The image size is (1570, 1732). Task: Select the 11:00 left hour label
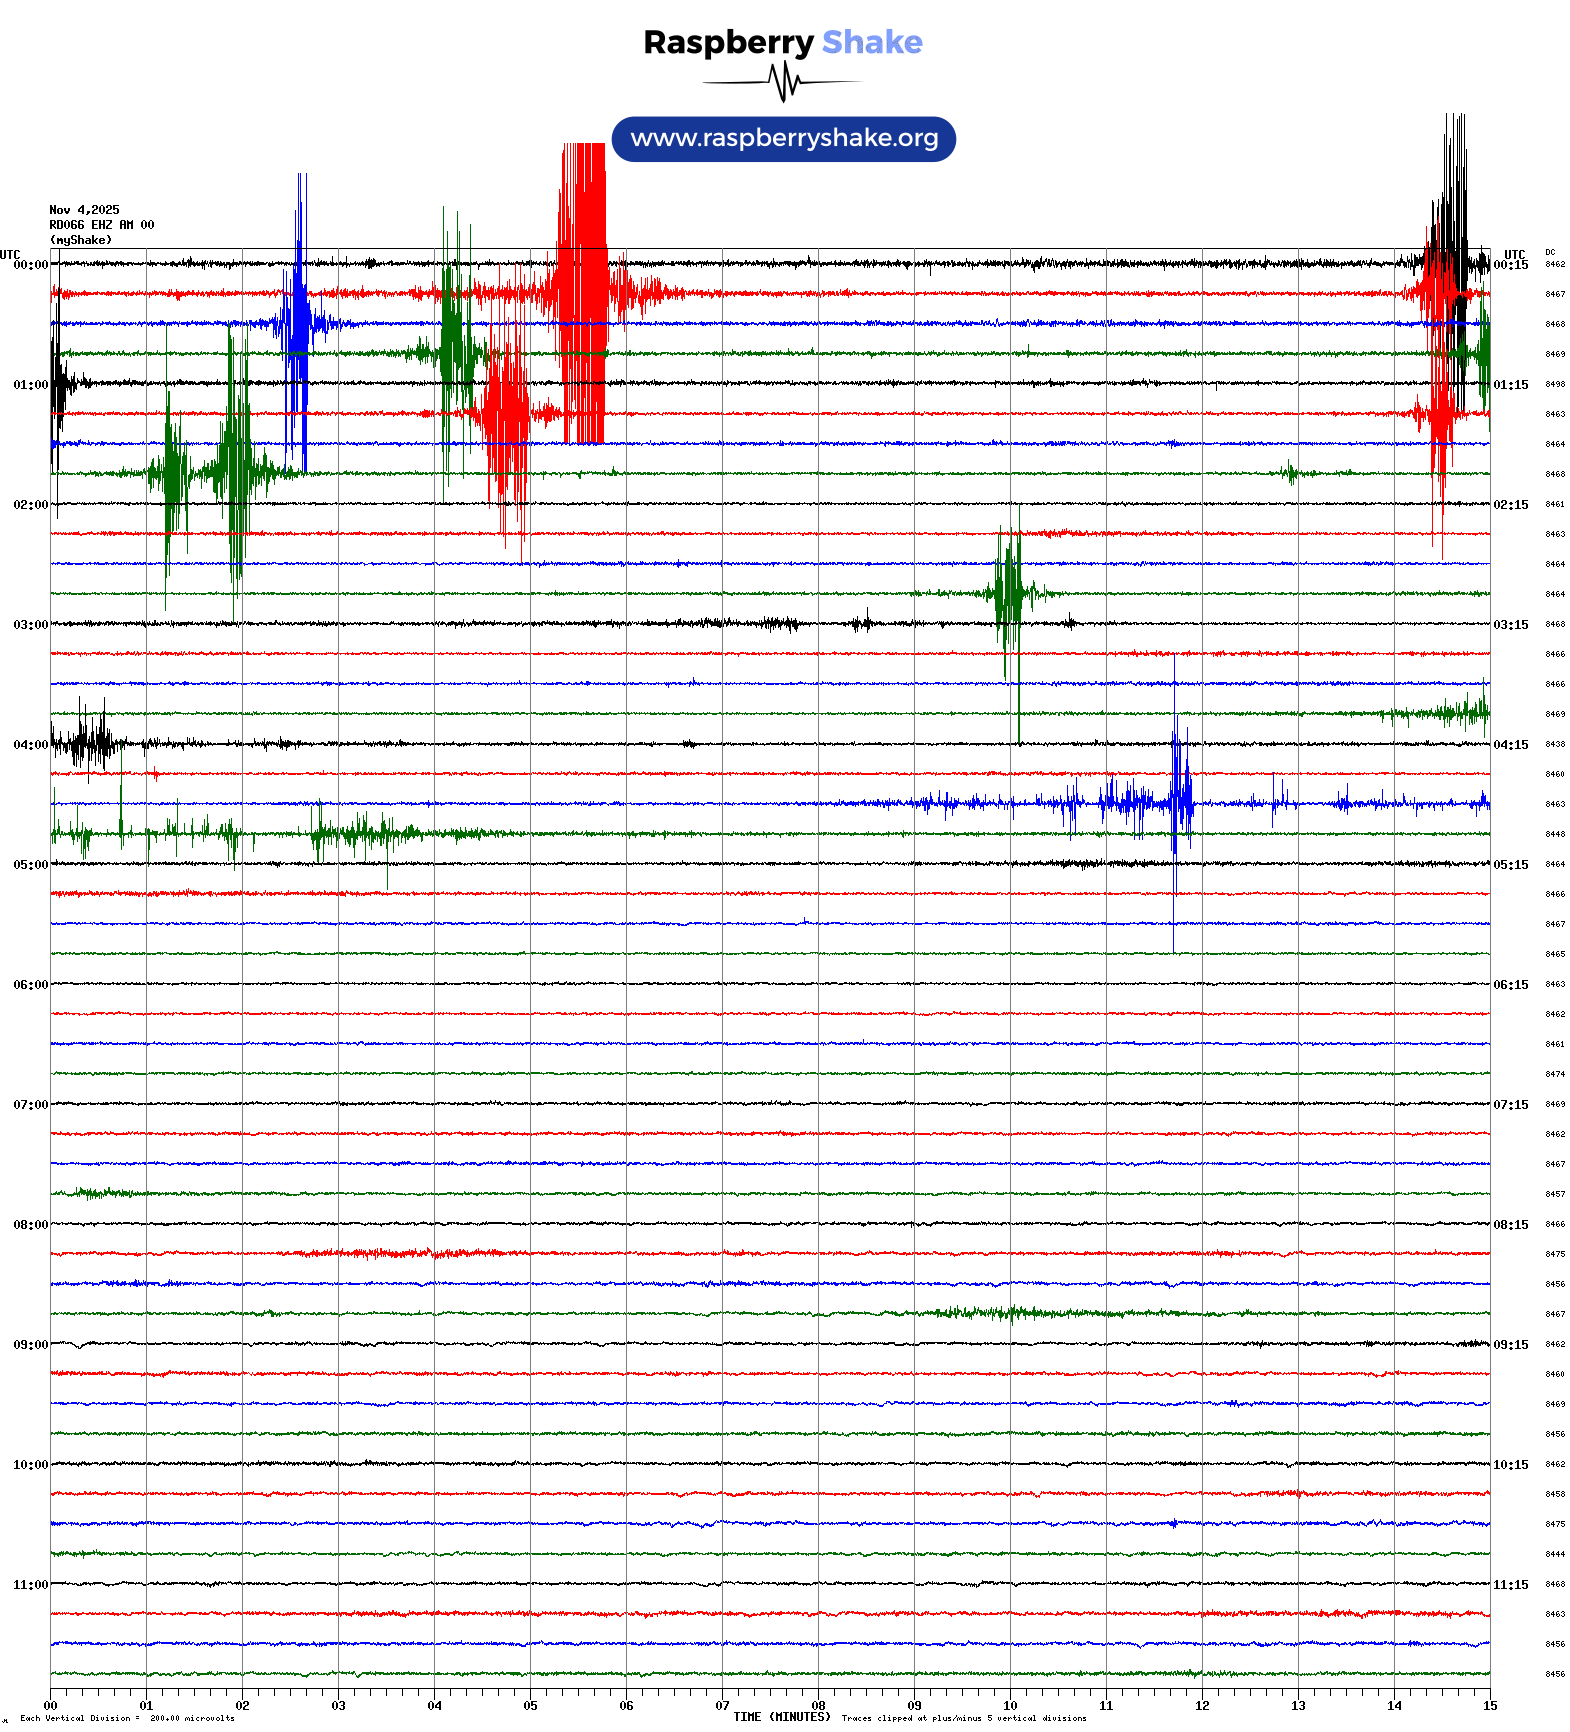point(30,1585)
